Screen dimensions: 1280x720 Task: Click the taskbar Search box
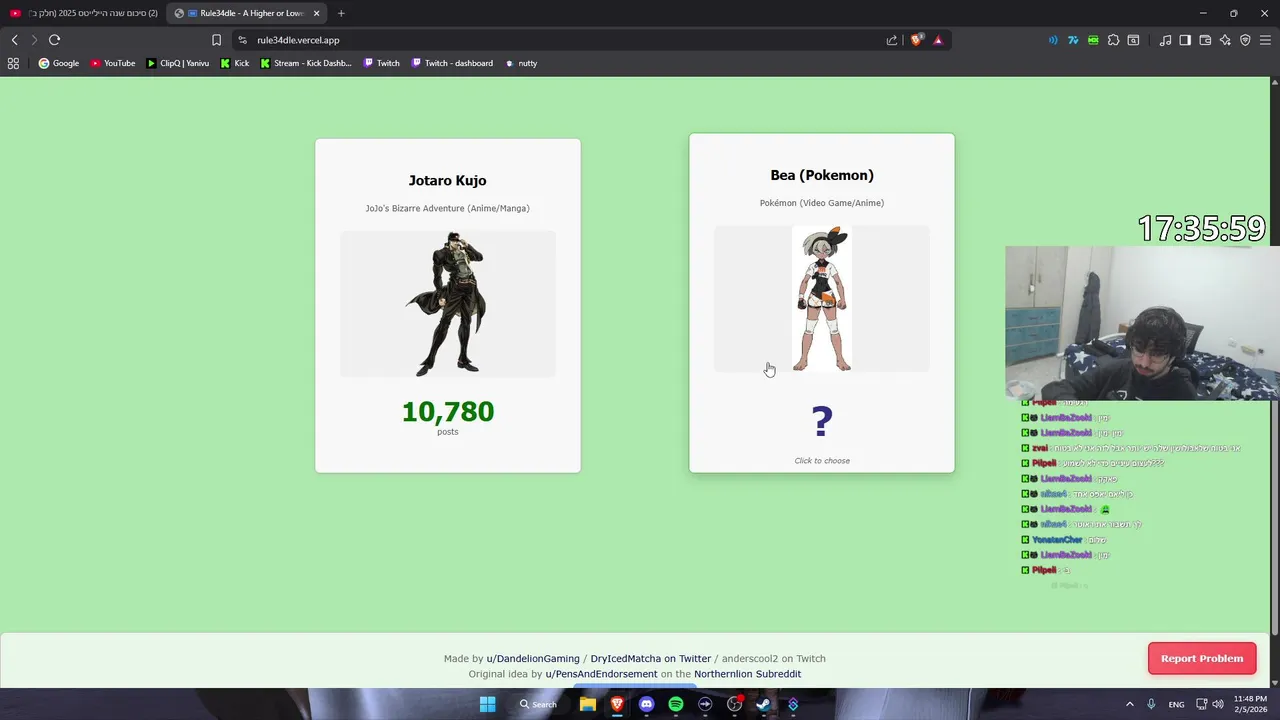pyautogui.click(x=539, y=704)
